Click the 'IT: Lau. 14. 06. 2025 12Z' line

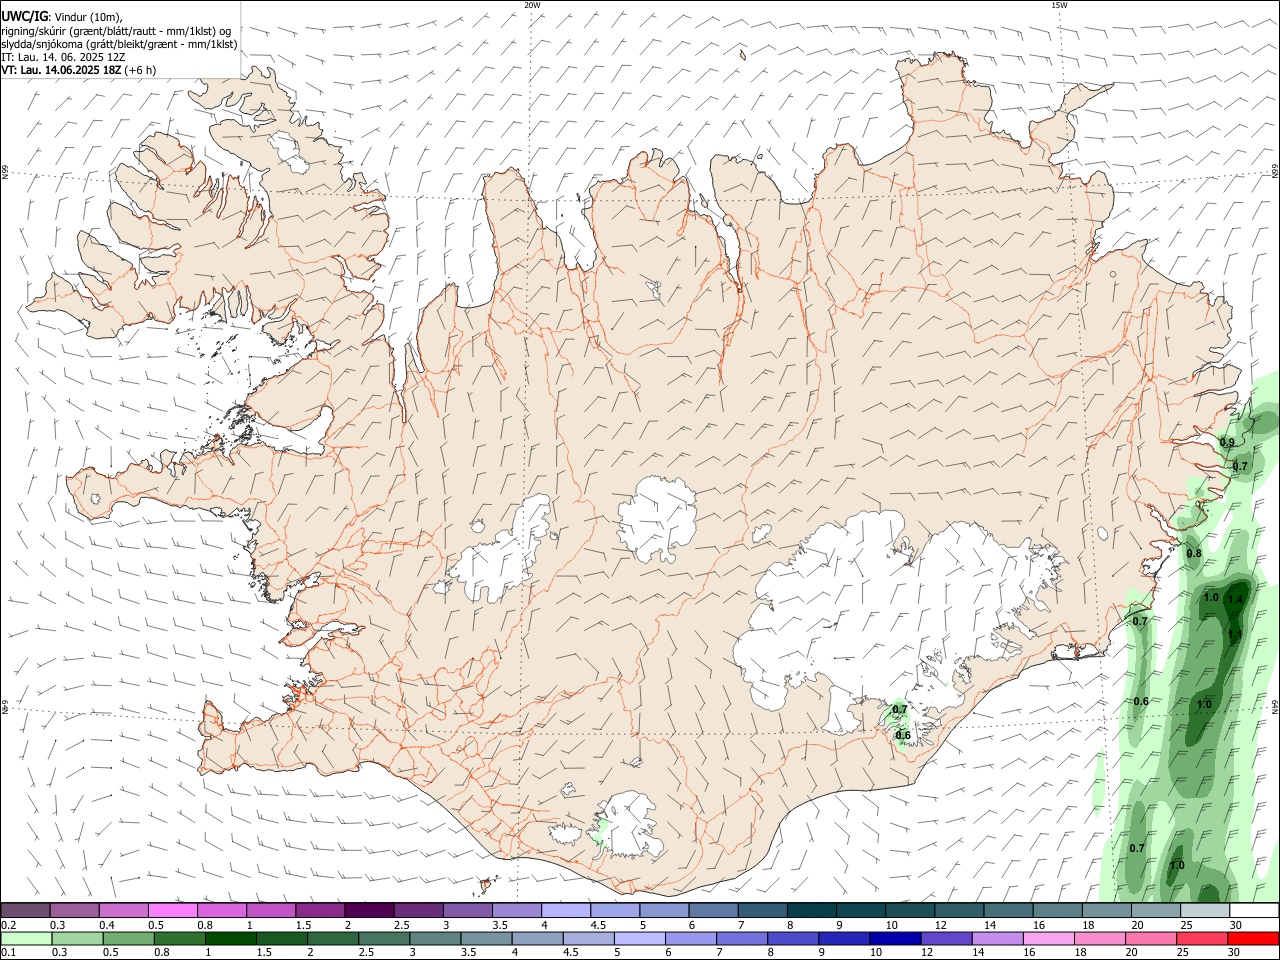pos(63,57)
